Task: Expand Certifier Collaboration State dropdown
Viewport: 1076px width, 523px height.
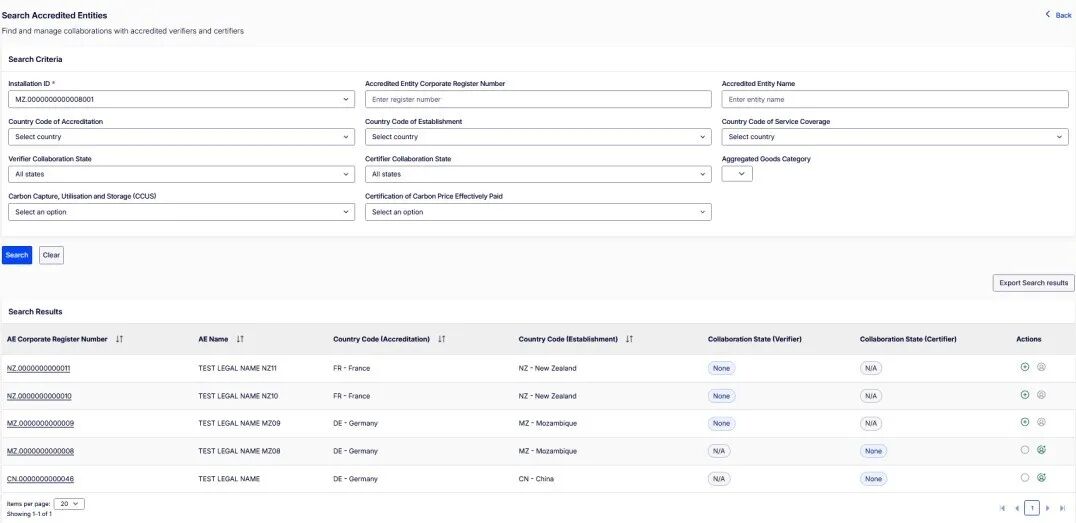Action: coord(538,174)
